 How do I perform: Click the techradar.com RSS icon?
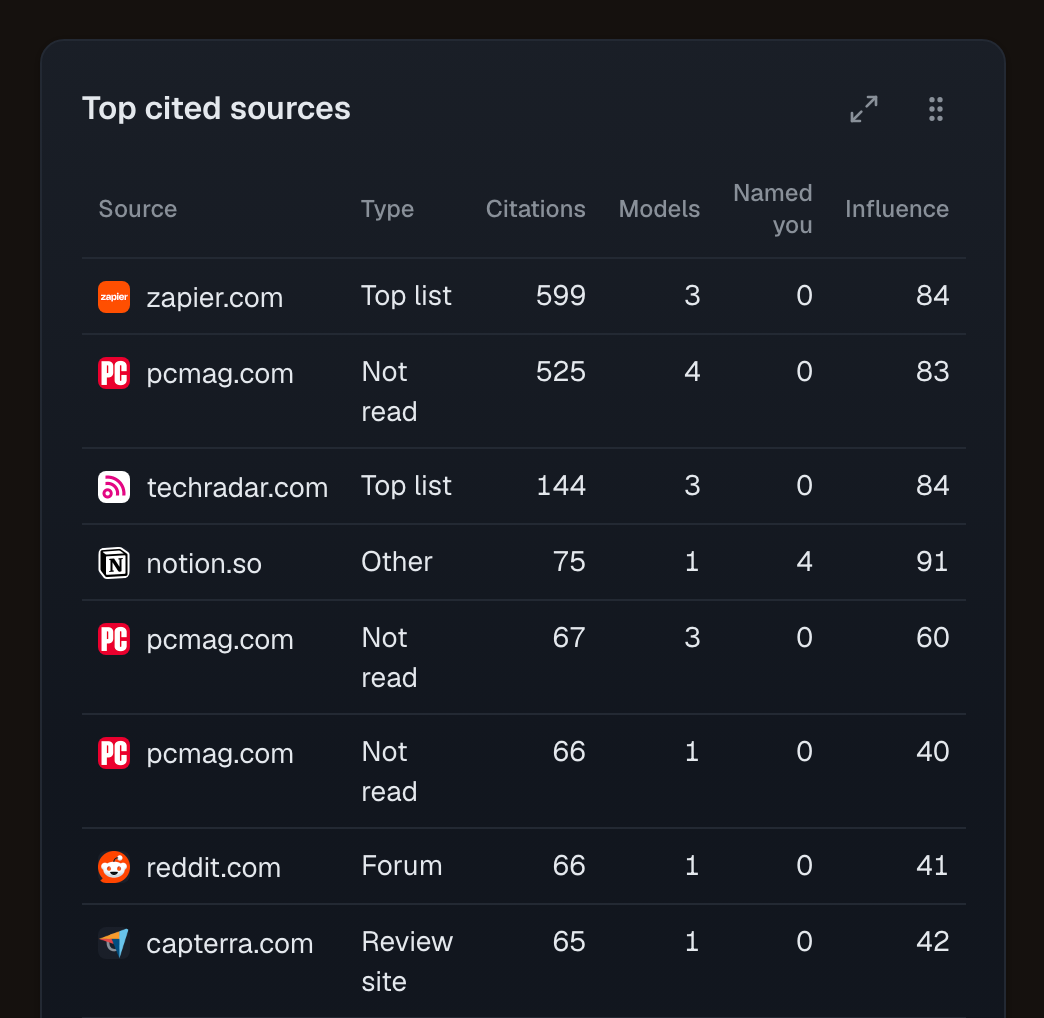coord(114,487)
